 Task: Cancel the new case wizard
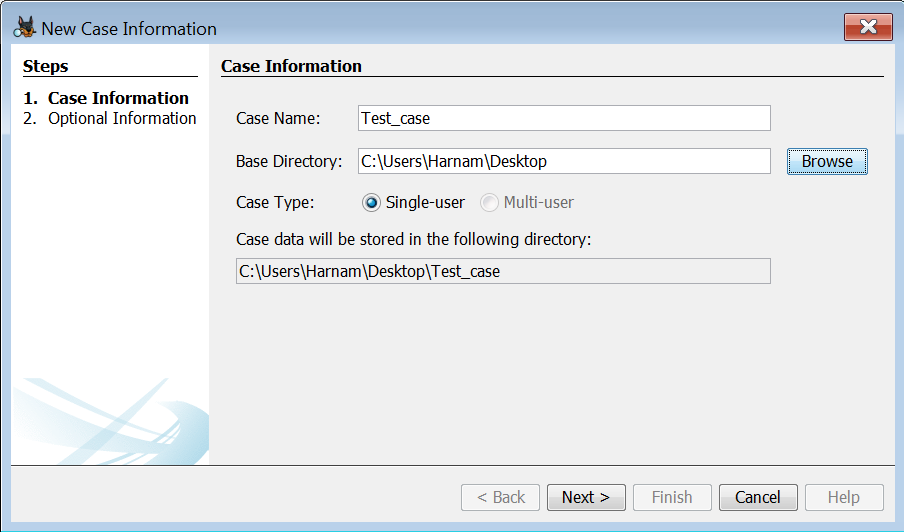coord(758,497)
